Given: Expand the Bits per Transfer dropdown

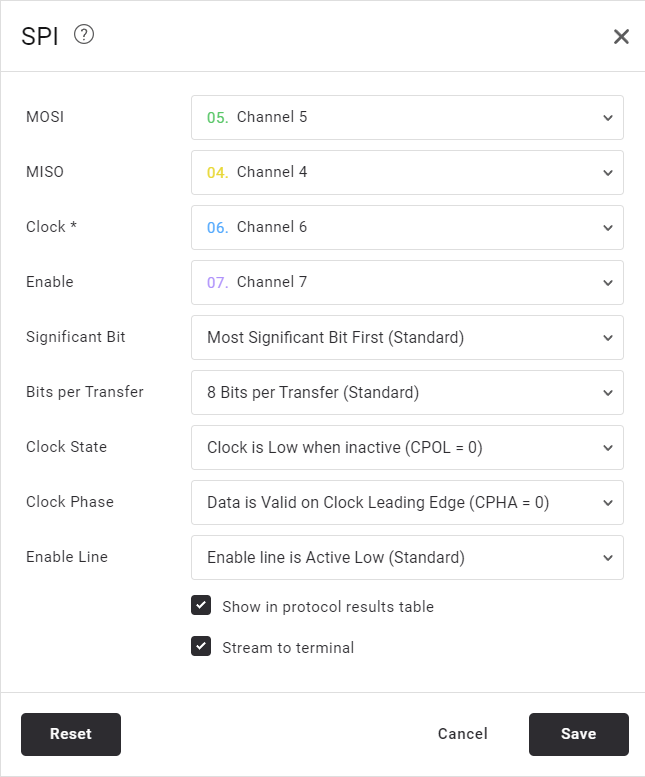Looking at the screenshot, I should point(406,393).
